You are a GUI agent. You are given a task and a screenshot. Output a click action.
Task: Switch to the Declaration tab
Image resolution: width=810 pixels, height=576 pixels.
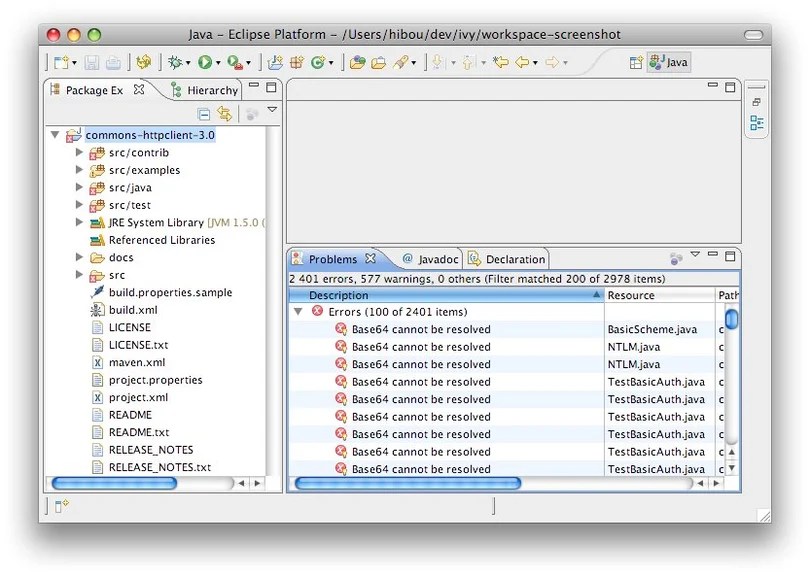coord(507,259)
